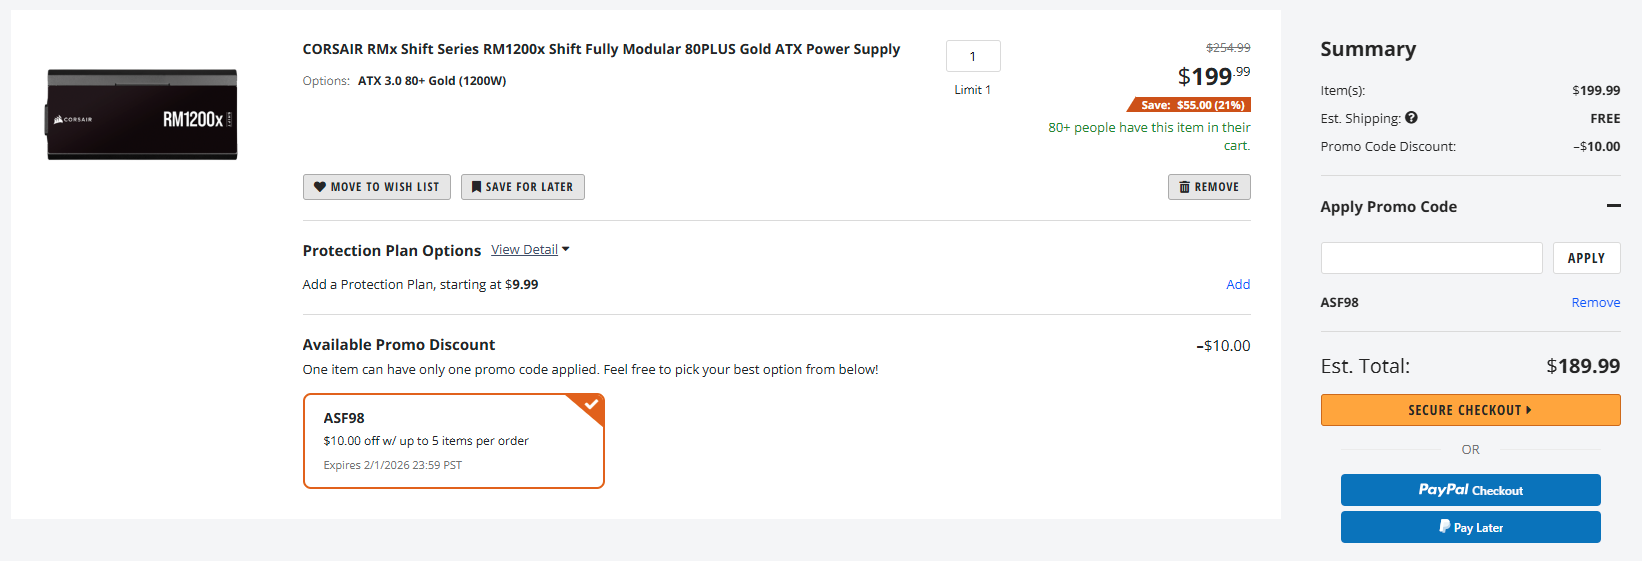Image resolution: width=1642 pixels, height=561 pixels.
Task: Click the trash can Remove button
Action: [1208, 187]
